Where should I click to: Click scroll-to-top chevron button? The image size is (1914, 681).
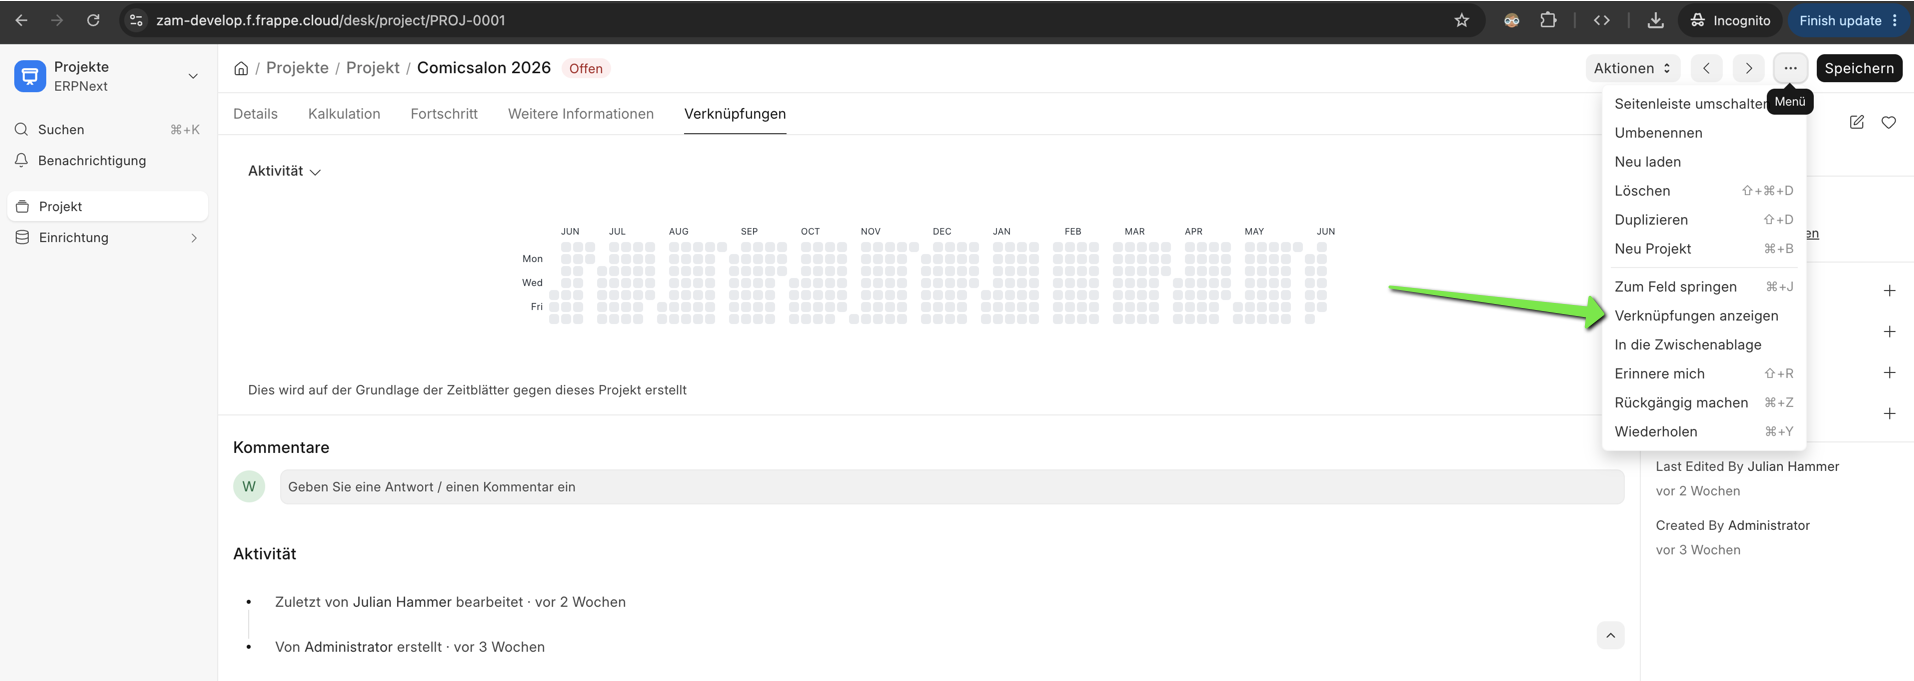coord(1610,636)
